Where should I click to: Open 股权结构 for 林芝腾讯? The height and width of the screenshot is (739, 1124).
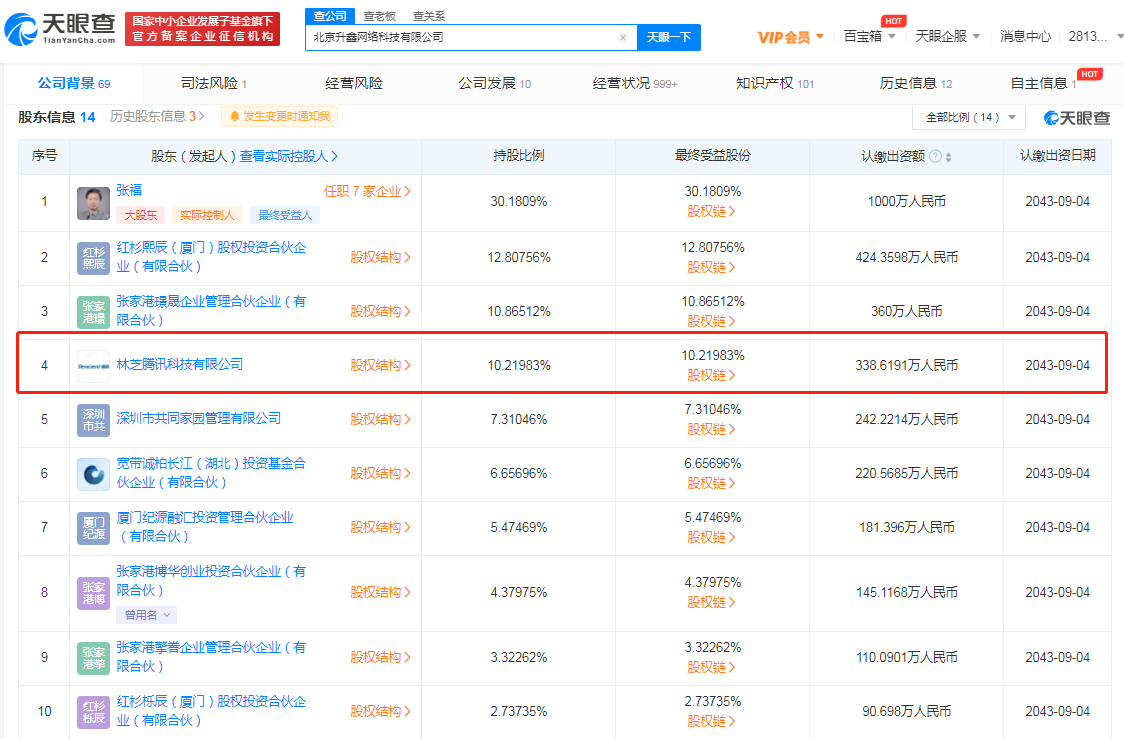[x=380, y=366]
